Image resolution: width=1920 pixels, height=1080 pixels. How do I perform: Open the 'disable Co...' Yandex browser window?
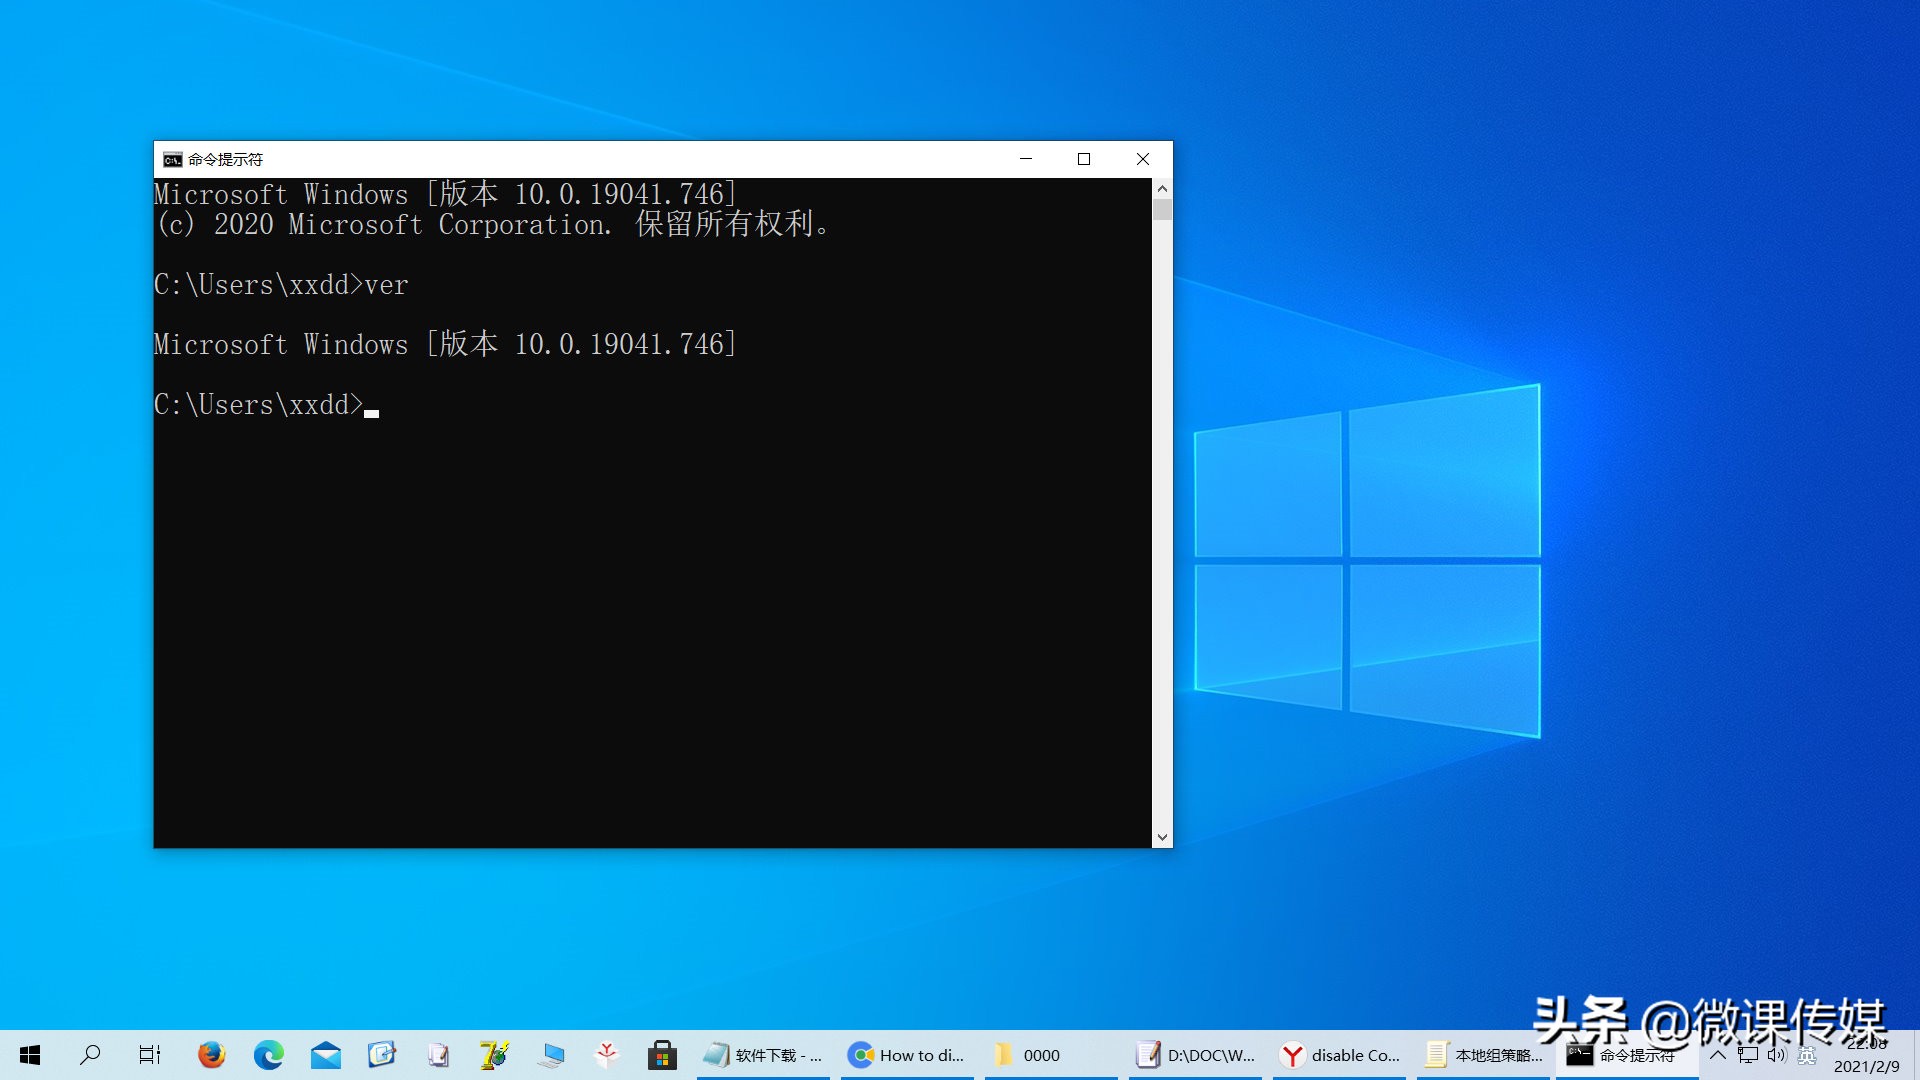click(x=1340, y=1054)
